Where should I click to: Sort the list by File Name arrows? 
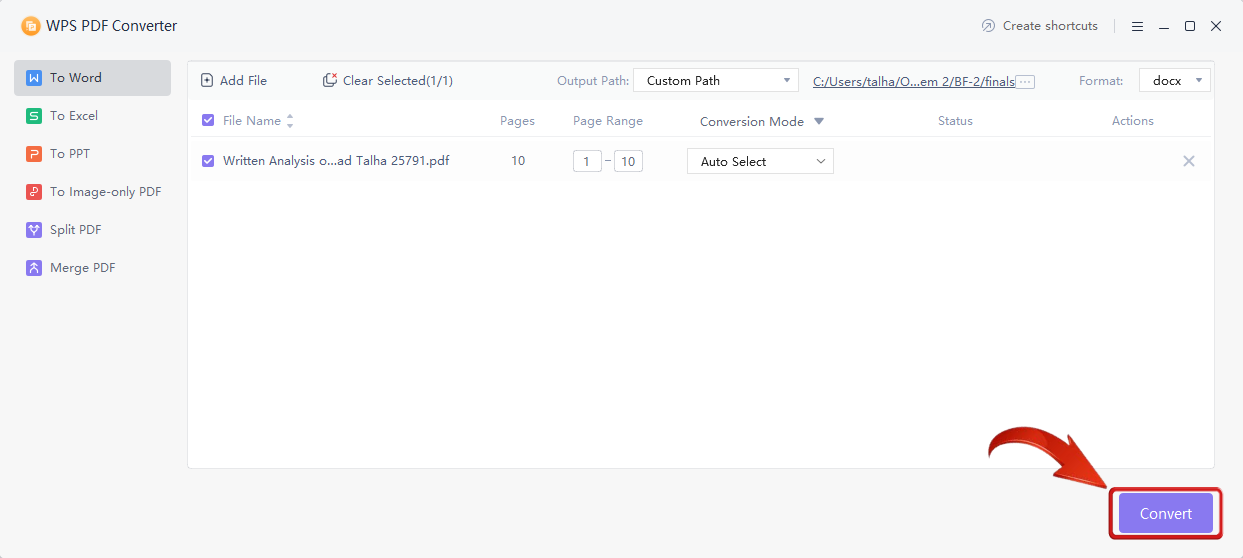(290, 121)
